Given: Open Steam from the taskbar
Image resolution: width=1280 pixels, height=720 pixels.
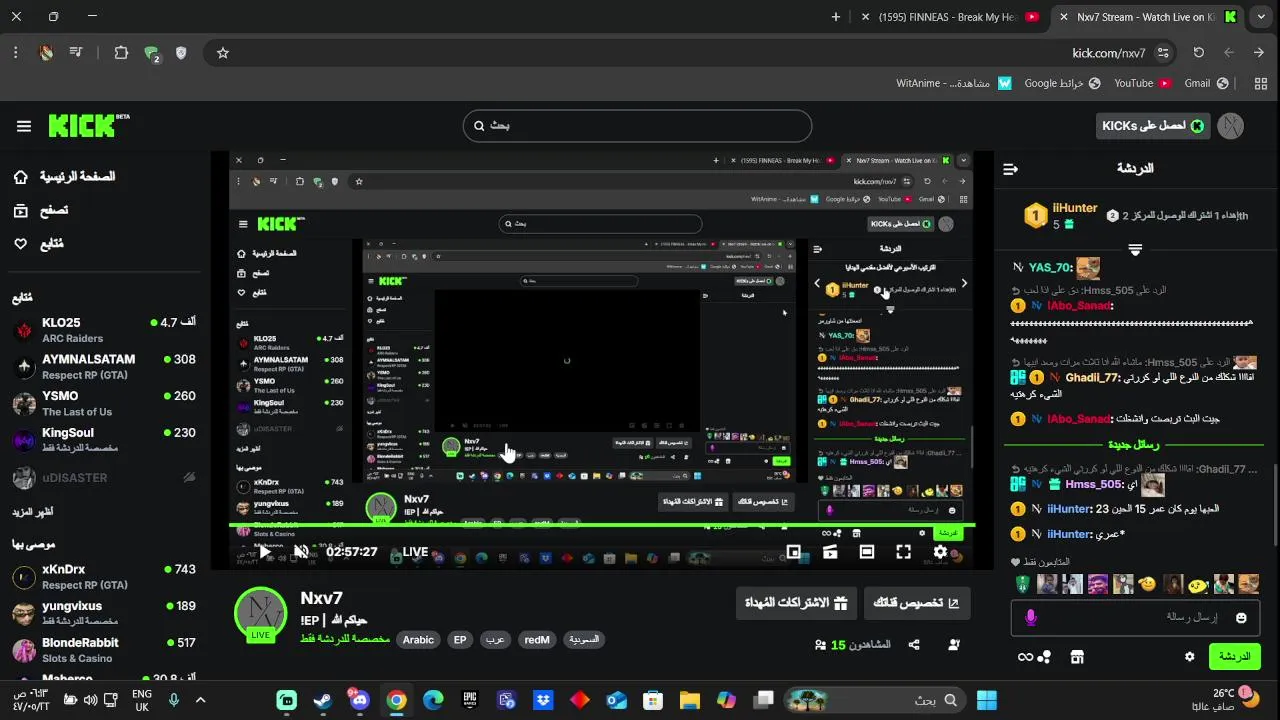Looking at the screenshot, I should point(323,700).
